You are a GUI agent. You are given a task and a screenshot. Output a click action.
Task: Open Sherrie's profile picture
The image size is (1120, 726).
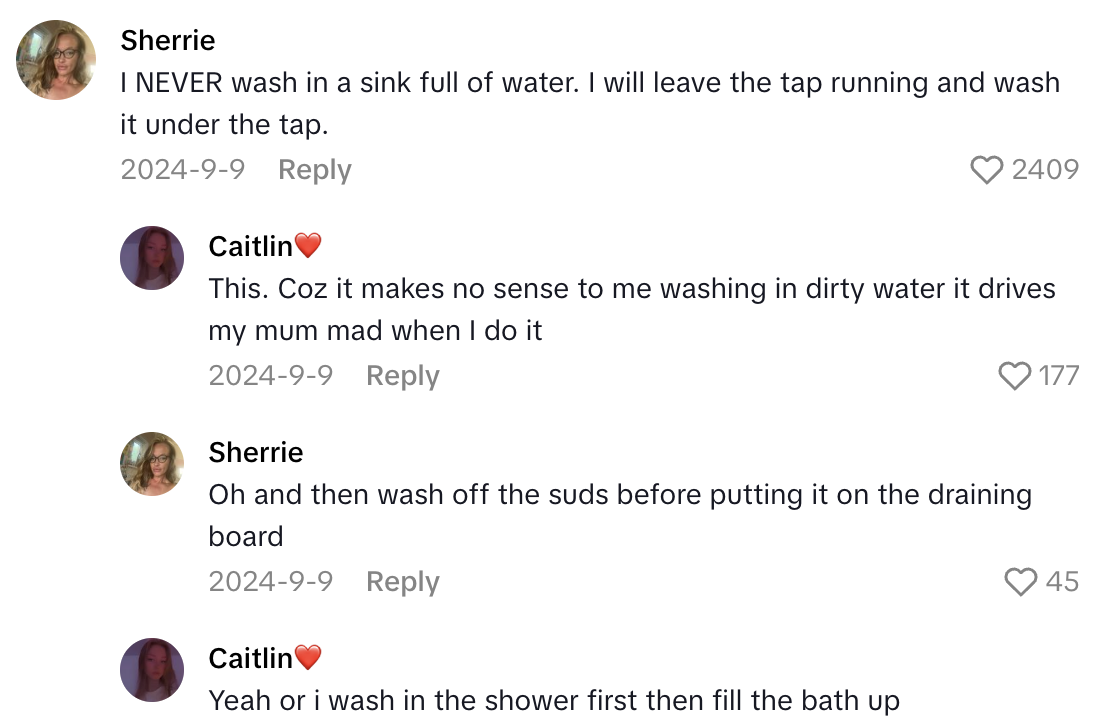pos(56,60)
